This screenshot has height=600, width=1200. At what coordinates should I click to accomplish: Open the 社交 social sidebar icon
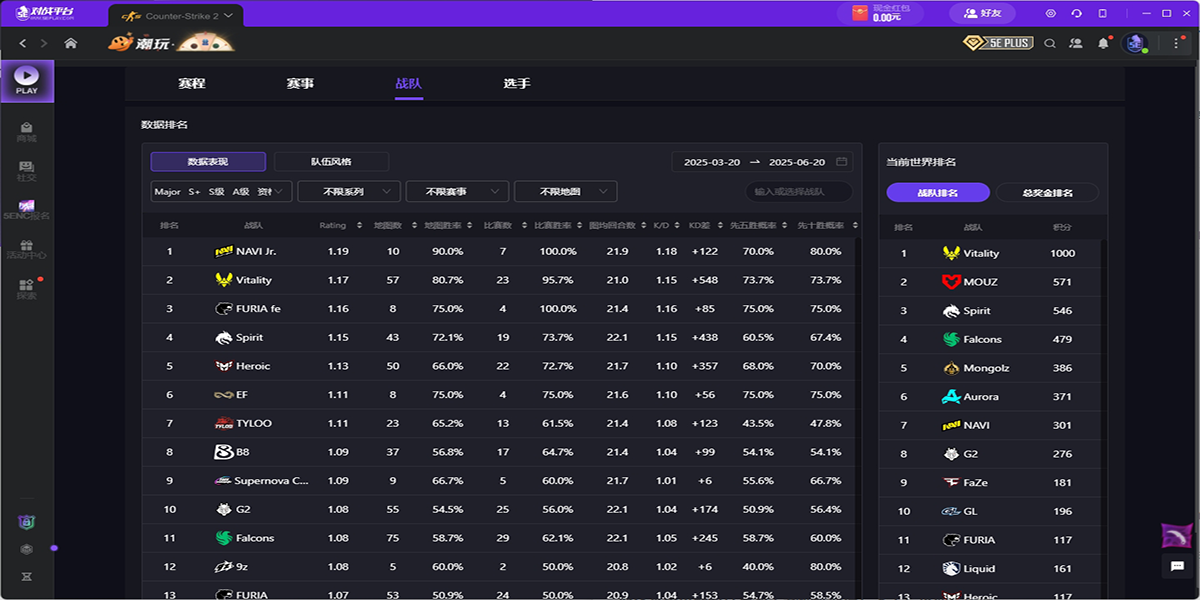click(x=27, y=171)
